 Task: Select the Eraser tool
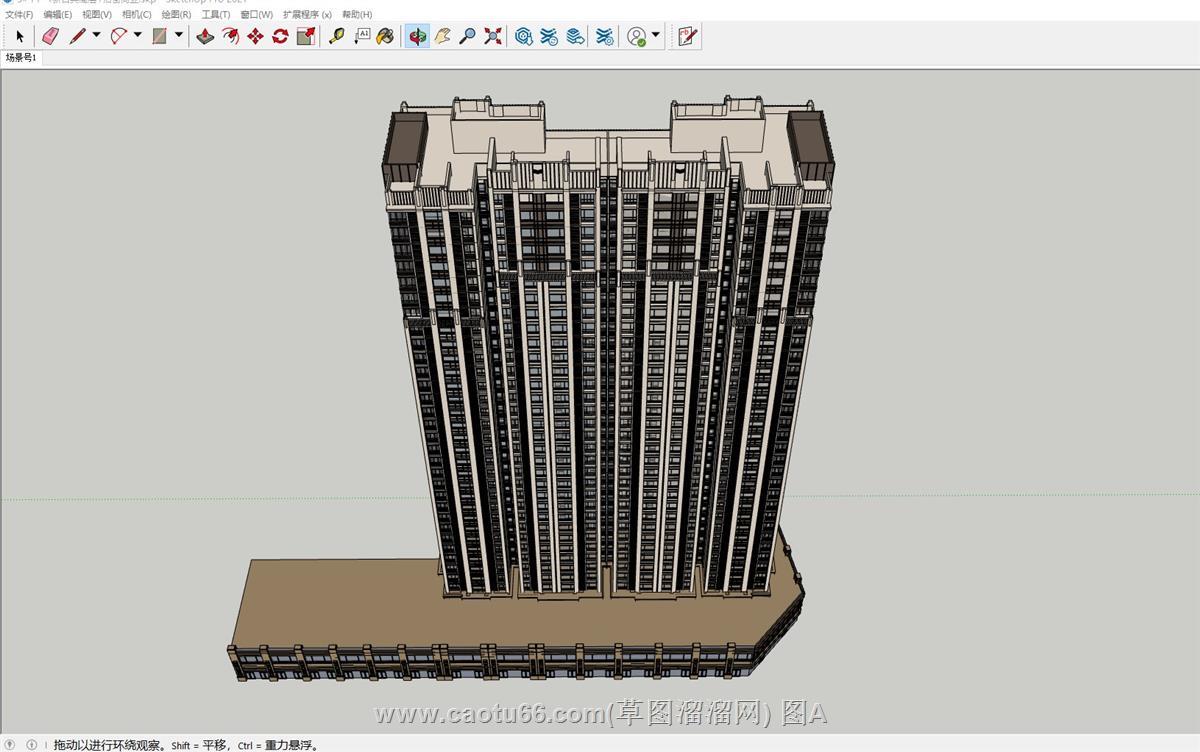click(50, 36)
